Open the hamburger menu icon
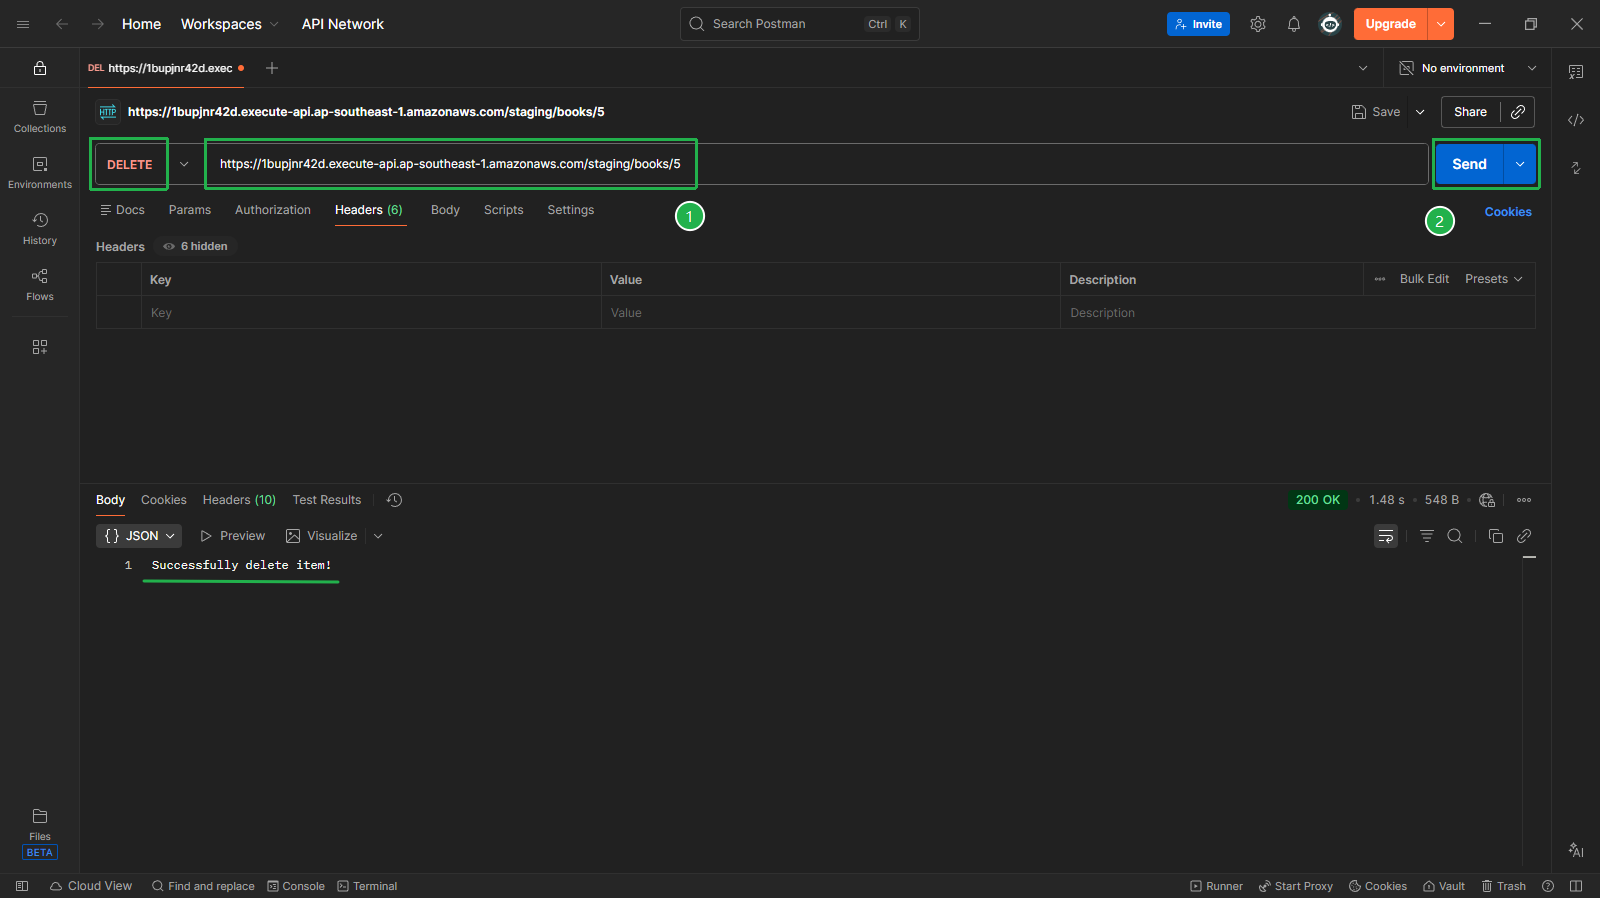The width and height of the screenshot is (1600, 898). [x=23, y=24]
